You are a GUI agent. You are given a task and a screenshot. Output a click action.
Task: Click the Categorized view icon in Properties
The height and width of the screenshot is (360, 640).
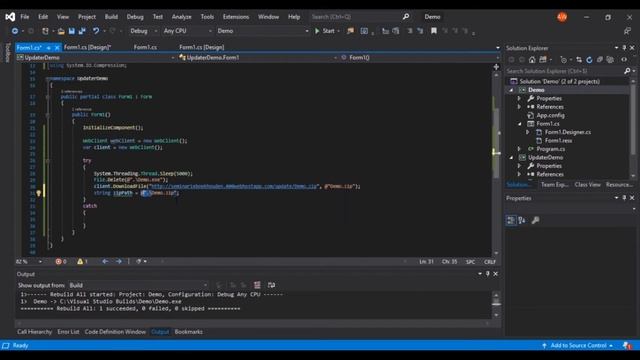click(511, 220)
